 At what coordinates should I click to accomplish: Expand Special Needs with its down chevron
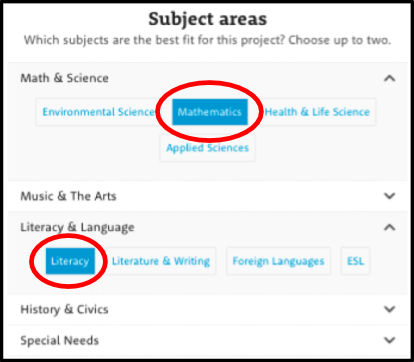389,340
